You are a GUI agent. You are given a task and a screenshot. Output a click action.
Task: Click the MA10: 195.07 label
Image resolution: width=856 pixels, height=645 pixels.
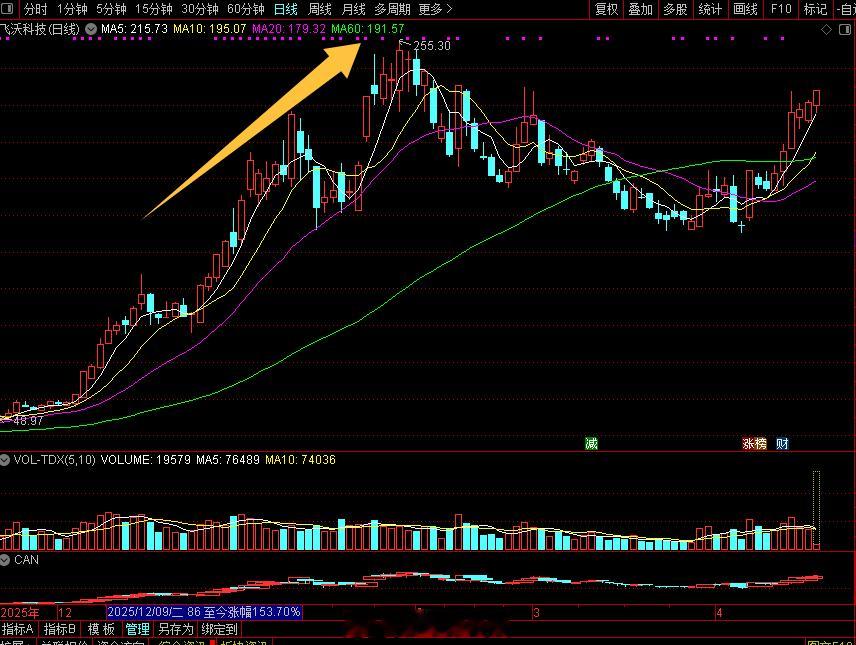[210, 29]
